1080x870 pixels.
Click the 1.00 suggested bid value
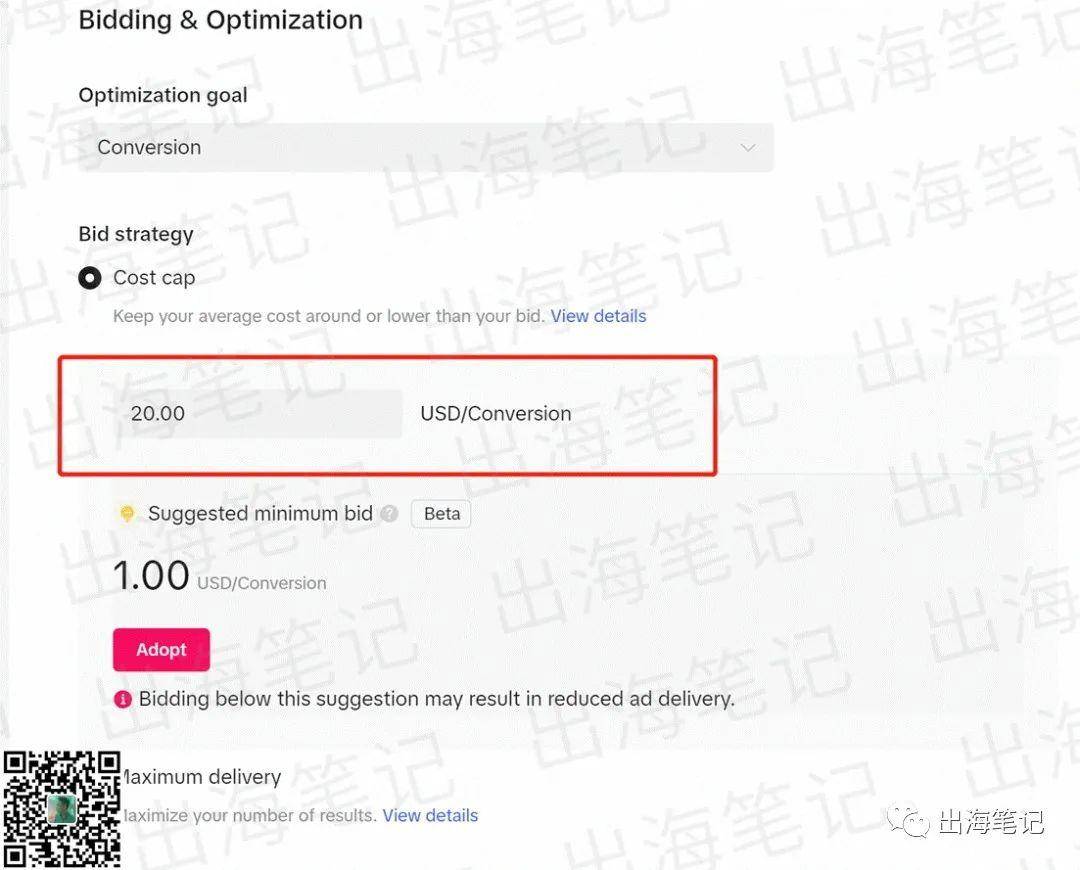coord(151,574)
